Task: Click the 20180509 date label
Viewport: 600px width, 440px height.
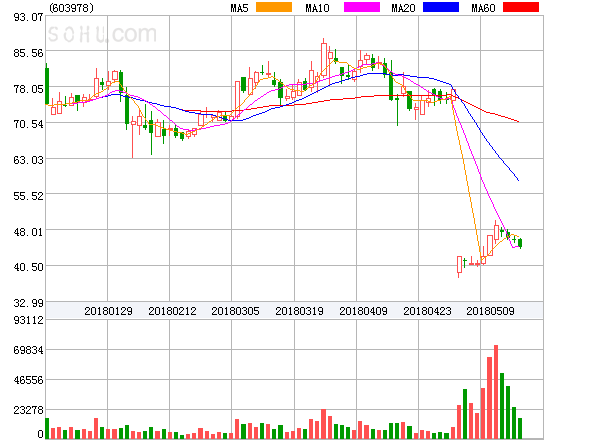Action: tap(490, 311)
